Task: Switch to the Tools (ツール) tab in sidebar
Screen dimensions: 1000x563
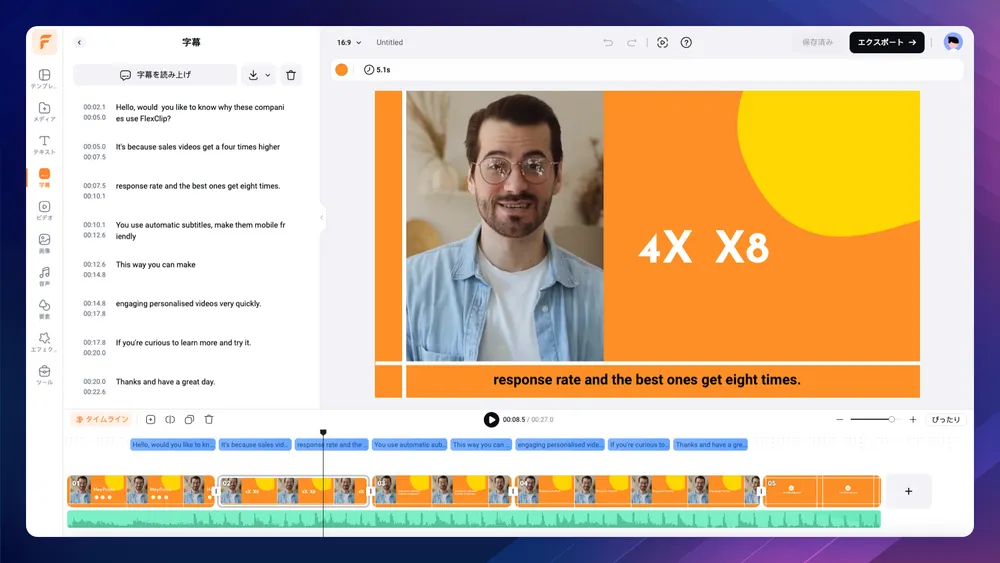Action: (x=44, y=375)
